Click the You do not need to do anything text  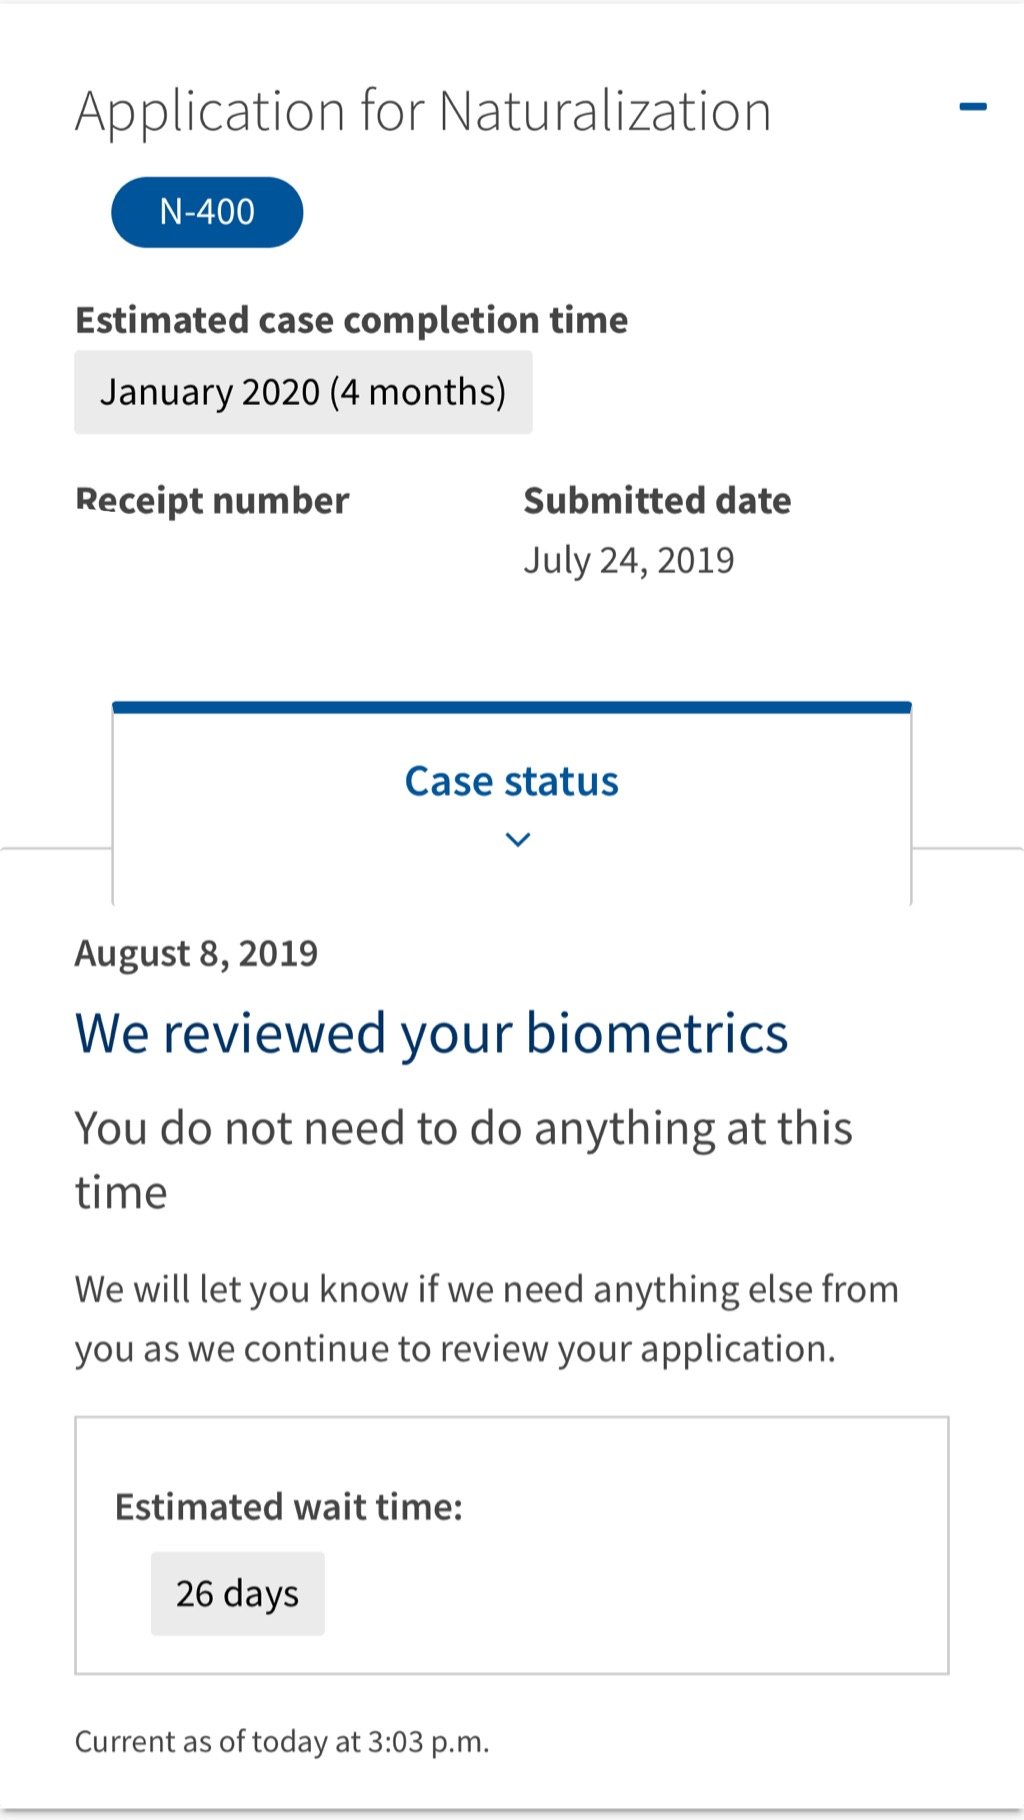tap(464, 1160)
